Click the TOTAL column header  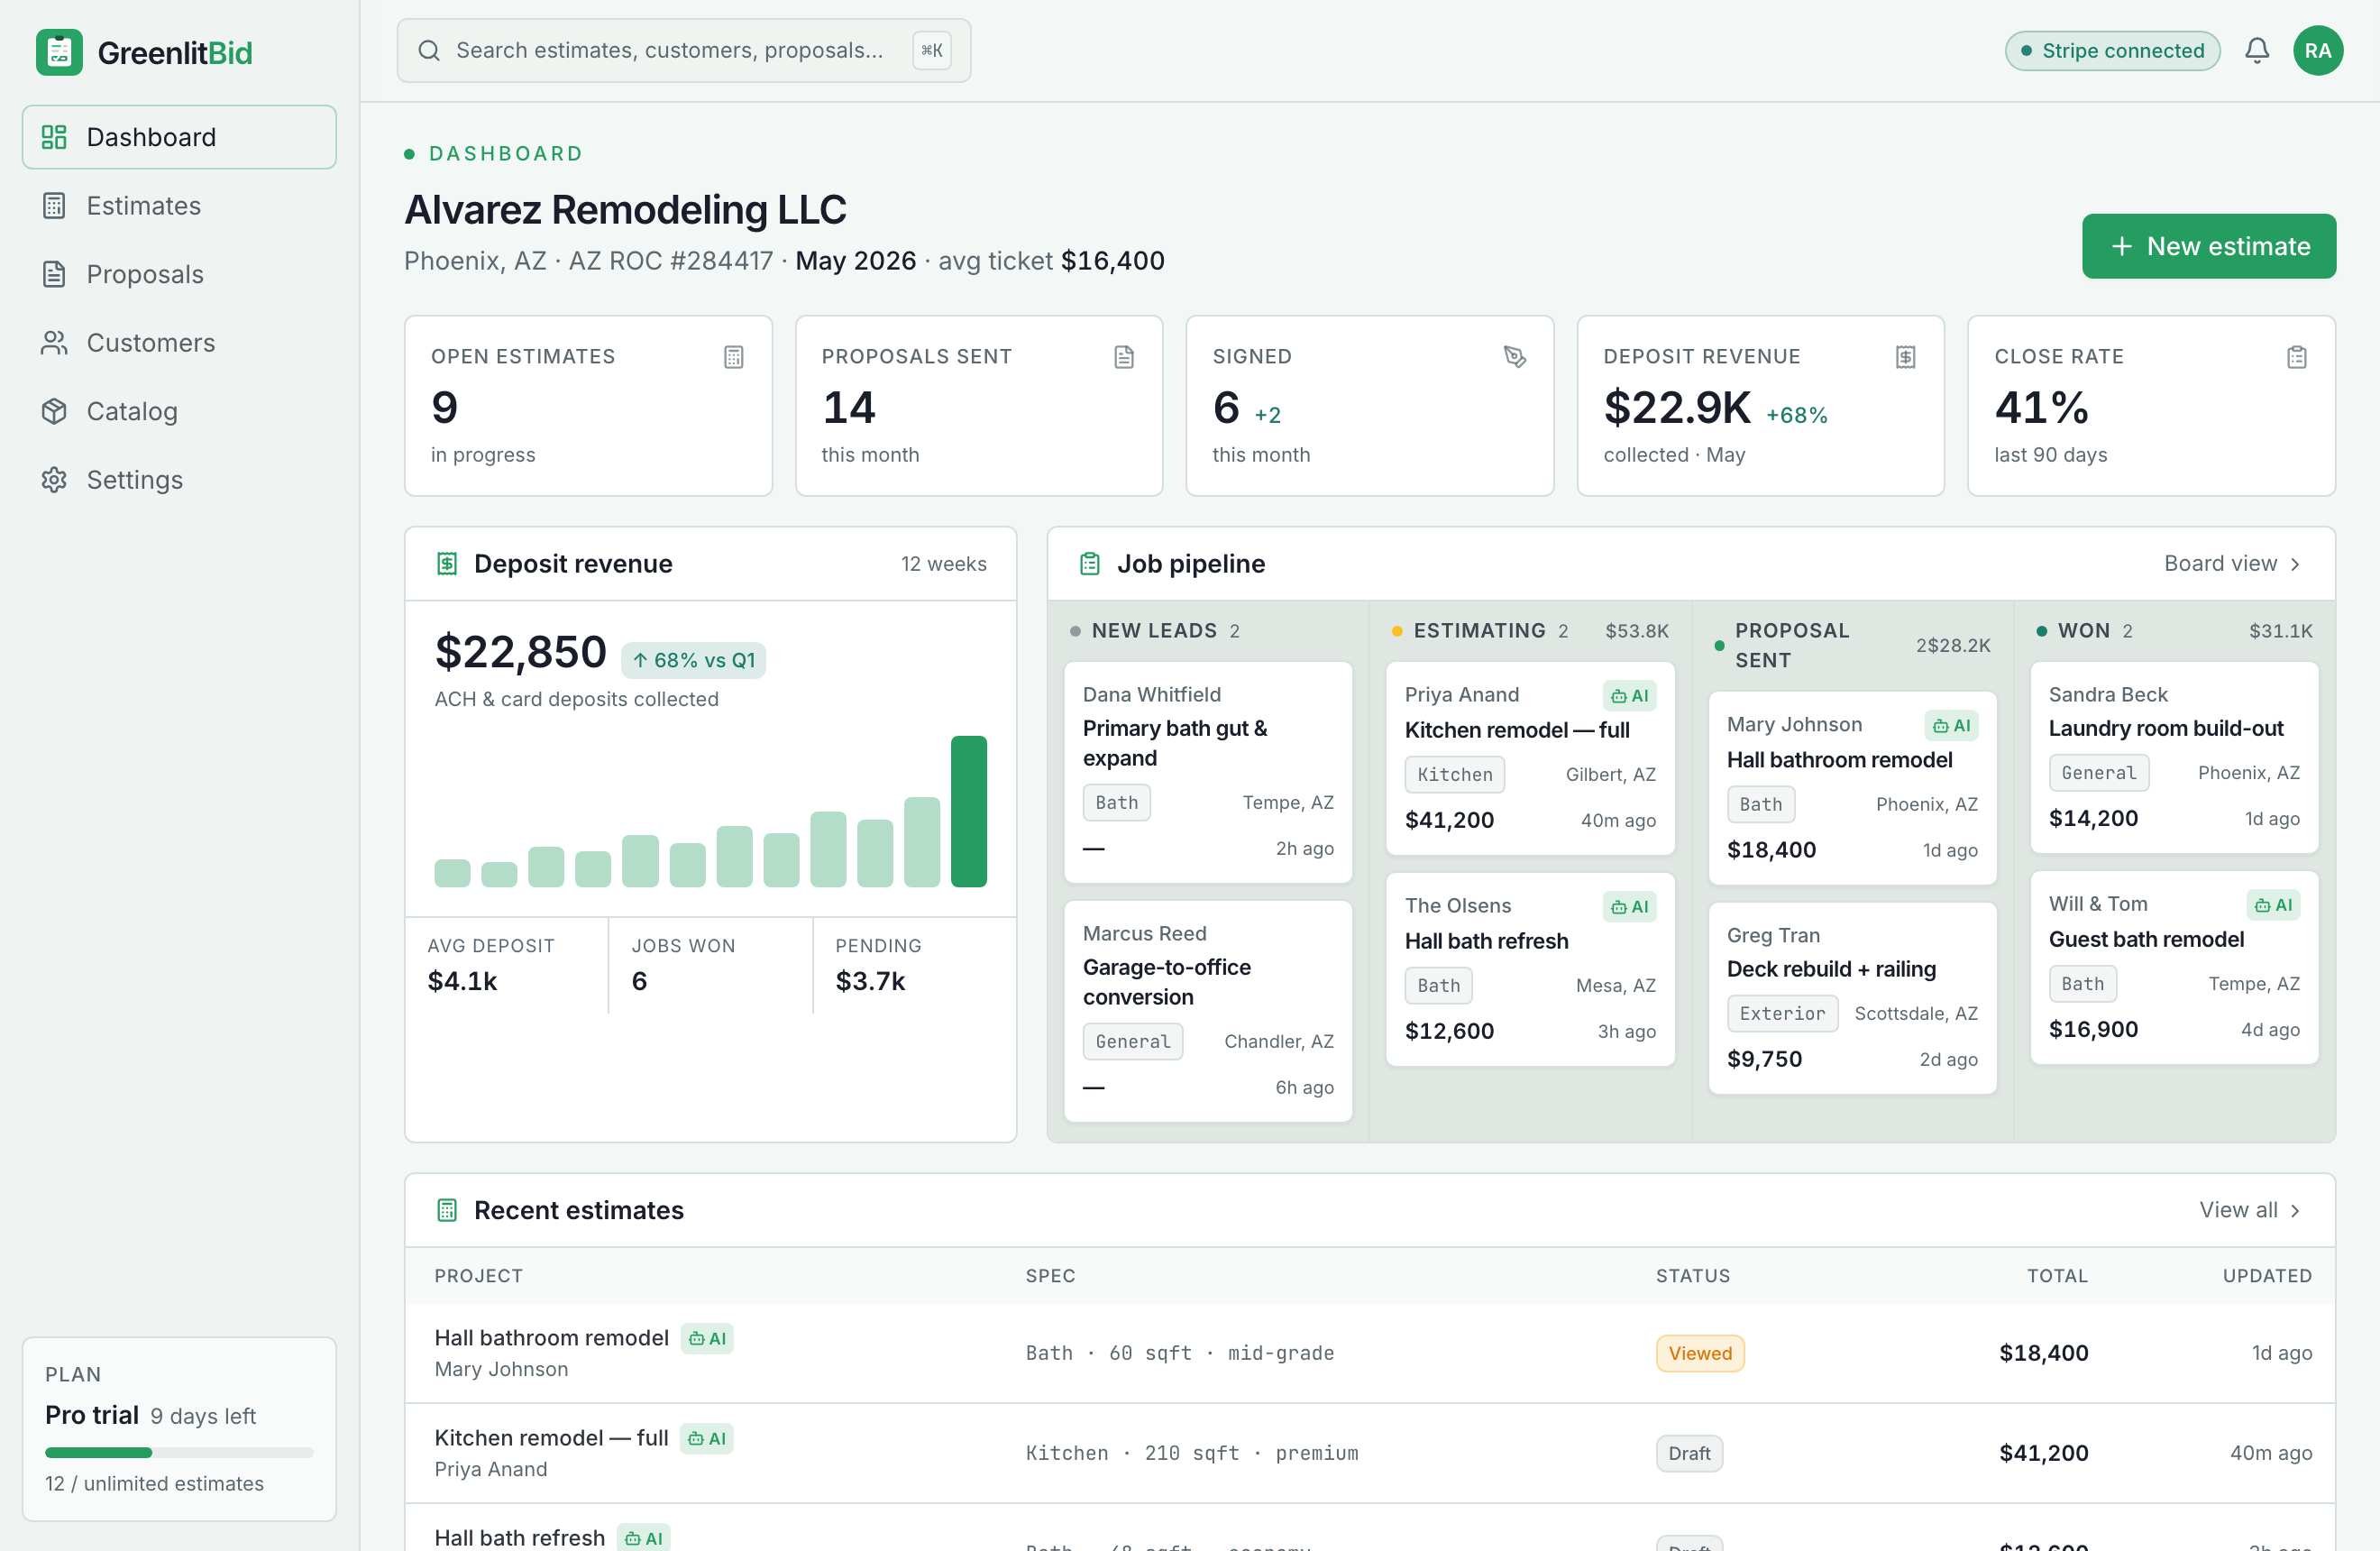coord(2057,1276)
